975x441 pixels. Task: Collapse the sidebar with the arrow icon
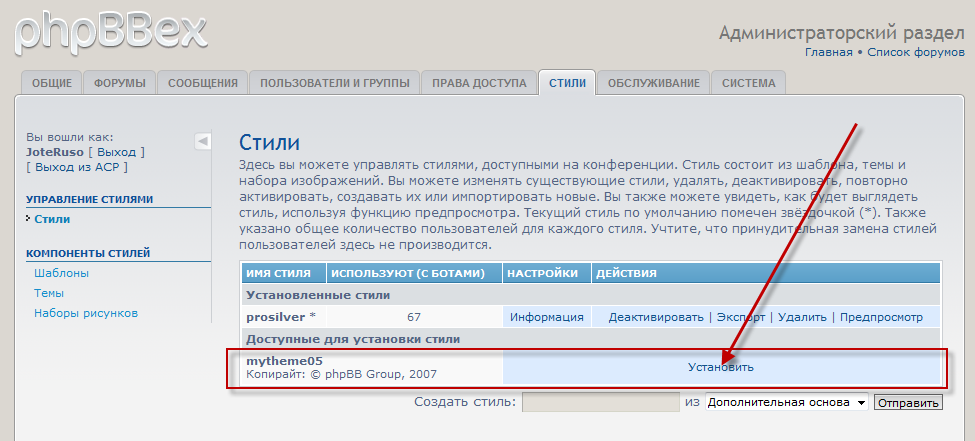pyautogui.click(x=203, y=141)
